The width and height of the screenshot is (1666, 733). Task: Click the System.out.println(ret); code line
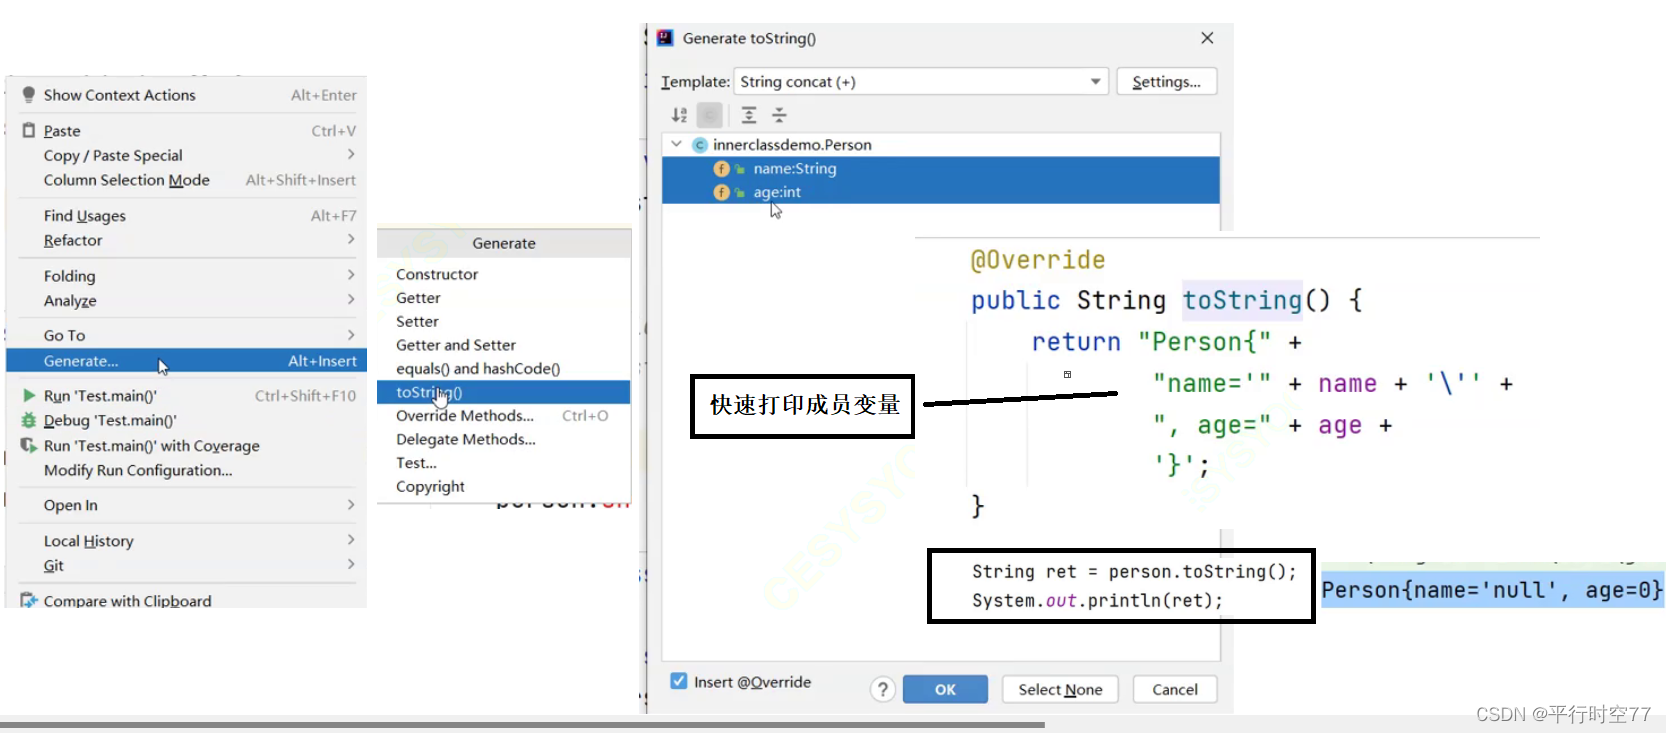coord(1097,600)
